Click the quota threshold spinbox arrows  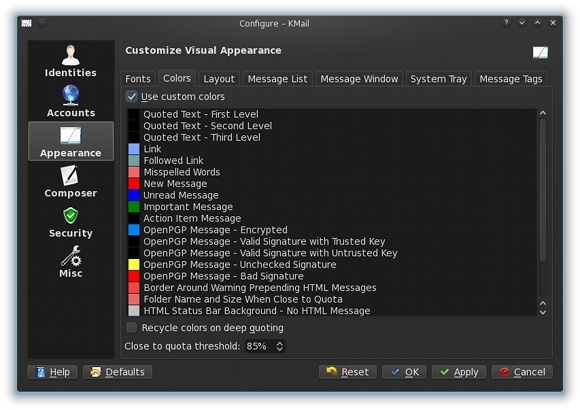280,346
